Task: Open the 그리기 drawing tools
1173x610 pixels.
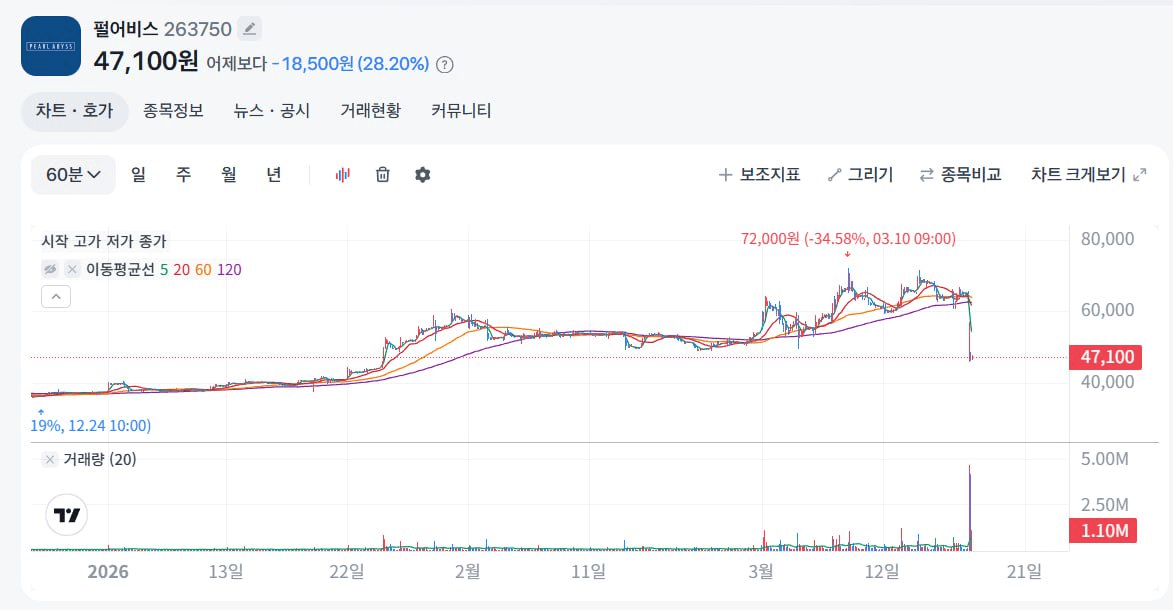Action: tap(860, 175)
